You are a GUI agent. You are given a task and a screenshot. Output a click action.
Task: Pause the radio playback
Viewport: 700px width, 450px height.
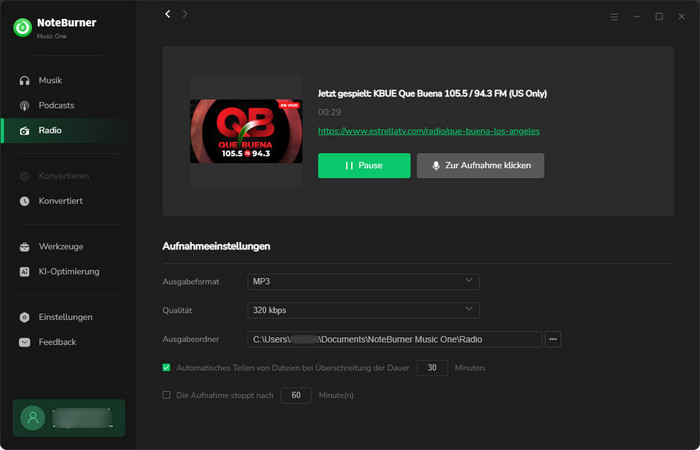pyautogui.click(x=364, y=166)
